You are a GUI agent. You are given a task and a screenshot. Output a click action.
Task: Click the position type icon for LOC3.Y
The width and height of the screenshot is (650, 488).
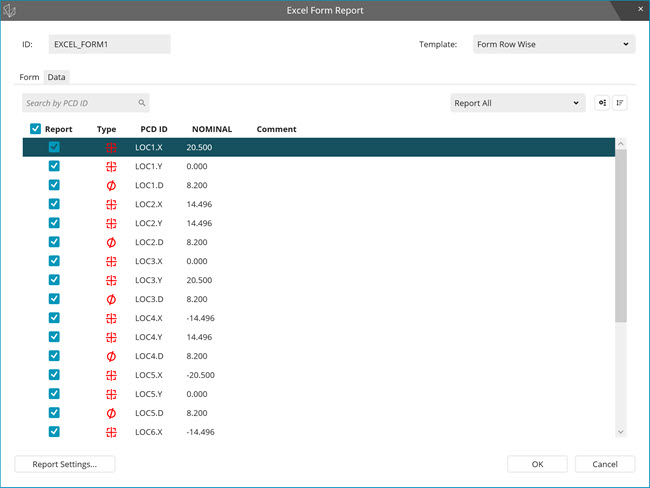click(x=110, y=281)
